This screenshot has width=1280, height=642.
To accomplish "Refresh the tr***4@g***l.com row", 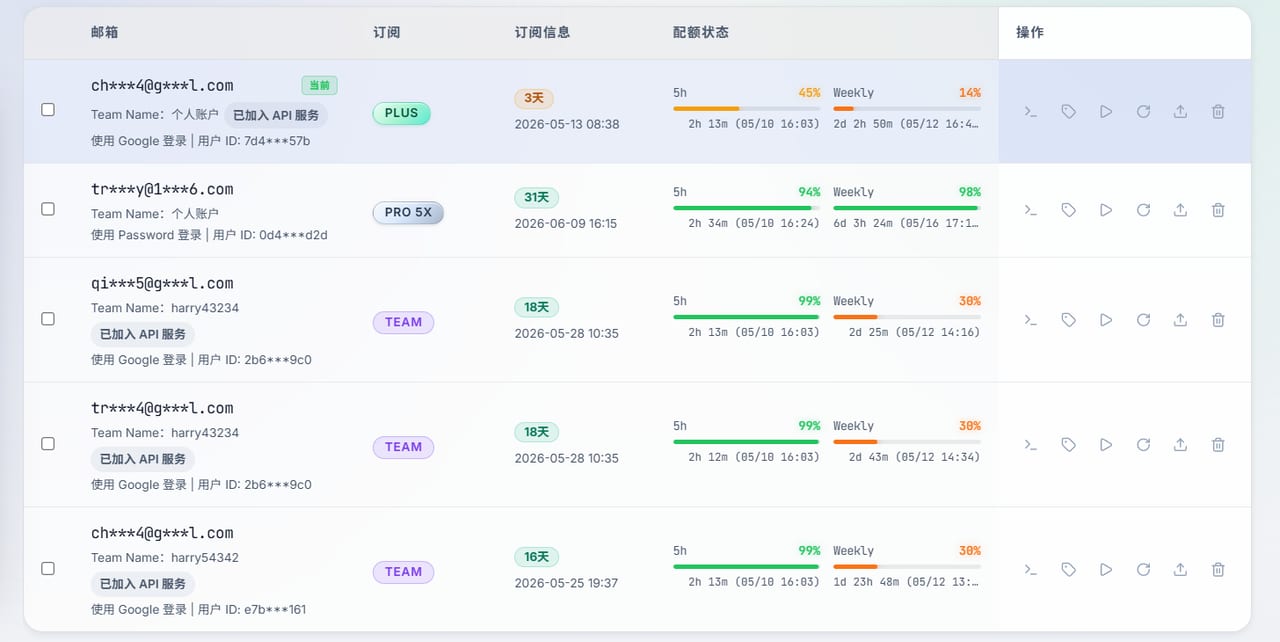I will click(1143, 445).
